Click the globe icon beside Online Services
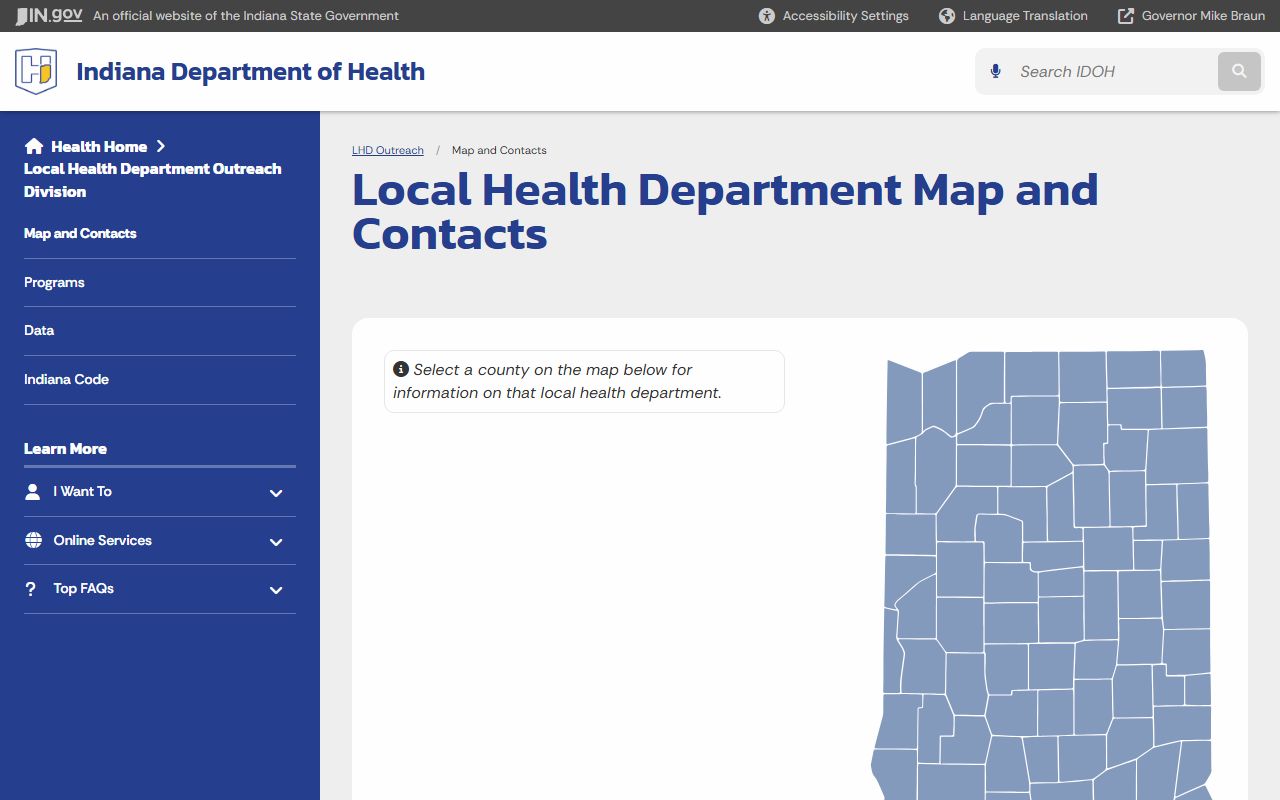1280x800 pixels. pyautogui.click(x=33, y=540)
